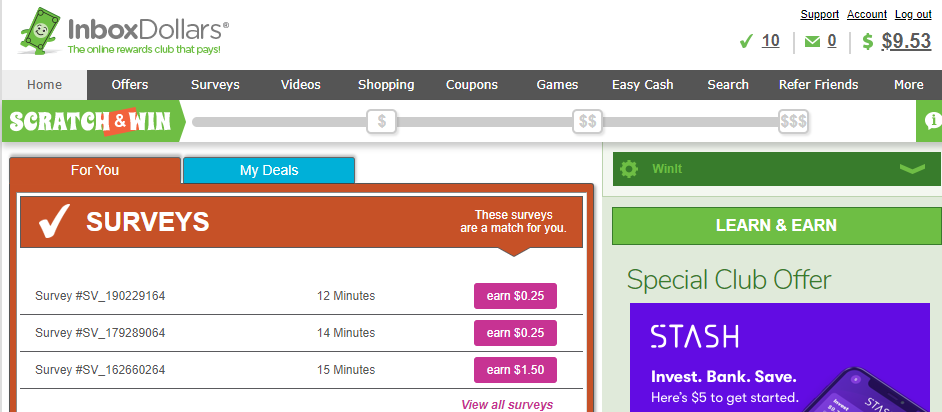Click the green checkmark tasks icon
942x412 pixels.
click(x=745, y=42)
